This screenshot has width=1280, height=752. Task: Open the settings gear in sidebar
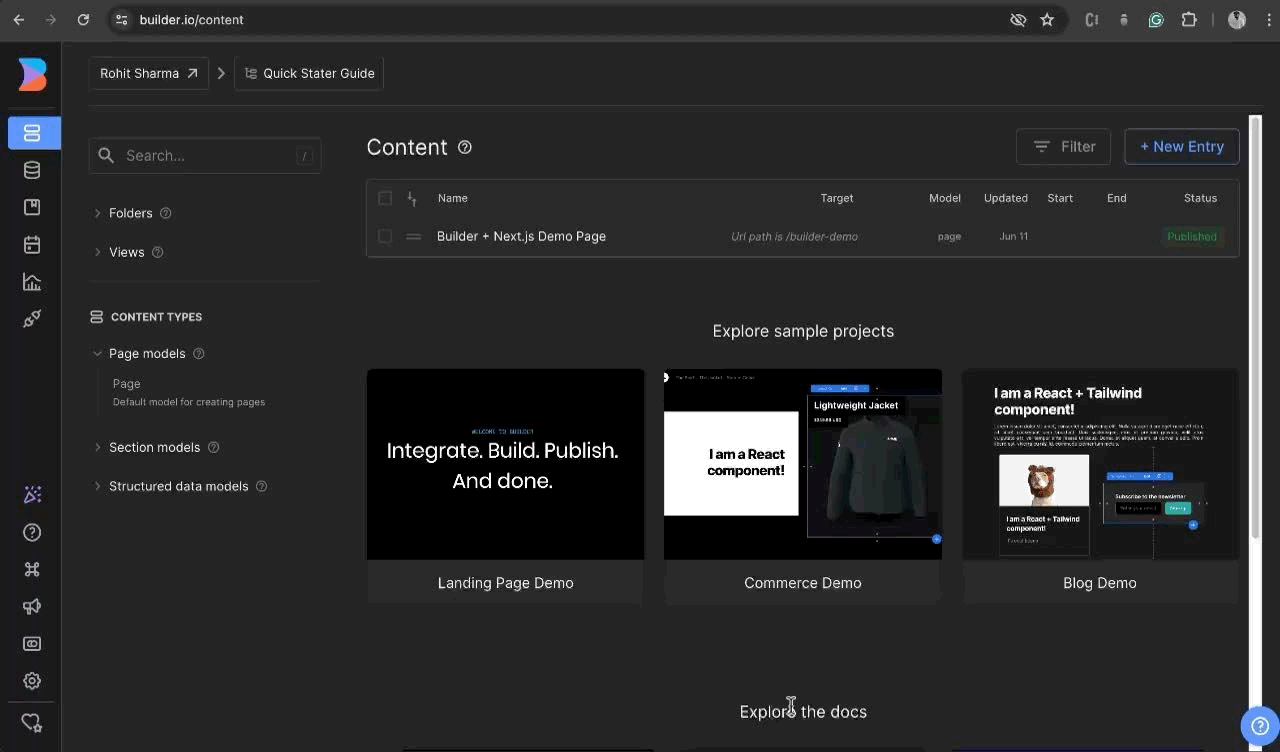pyautogui.click(x=32, y=681)
